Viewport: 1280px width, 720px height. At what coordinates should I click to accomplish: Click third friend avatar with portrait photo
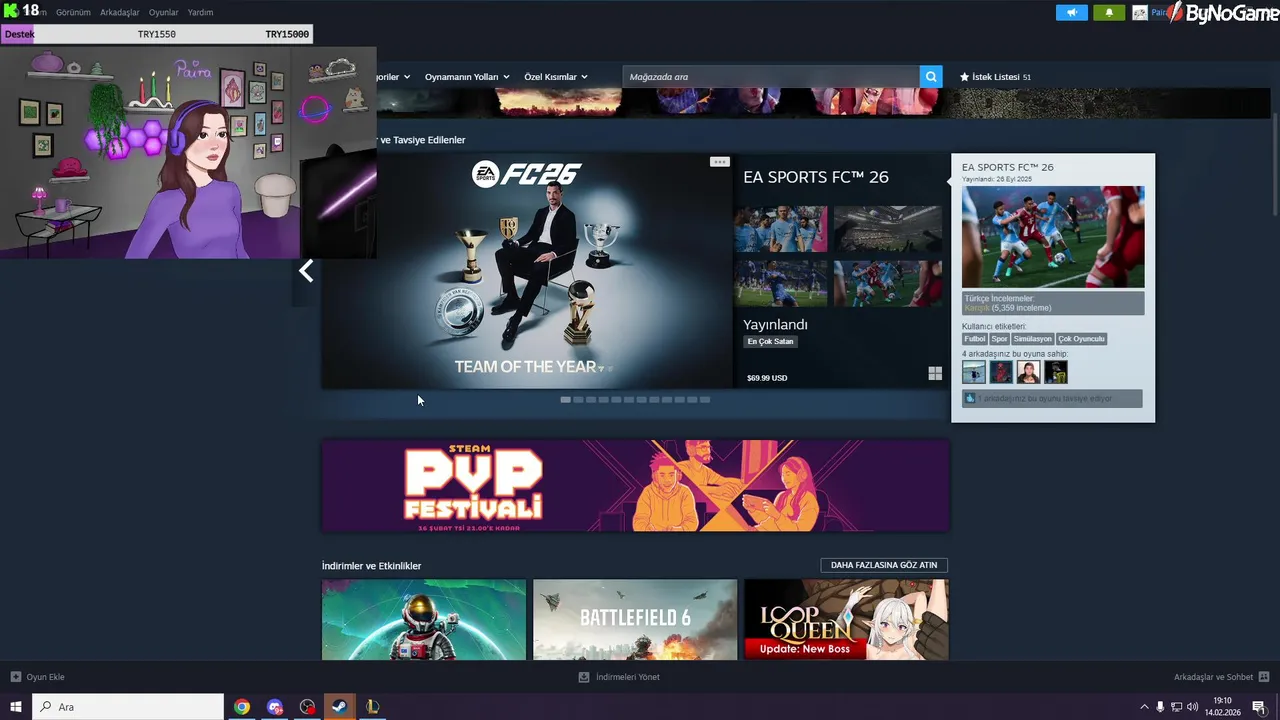tap(1028, 372)
